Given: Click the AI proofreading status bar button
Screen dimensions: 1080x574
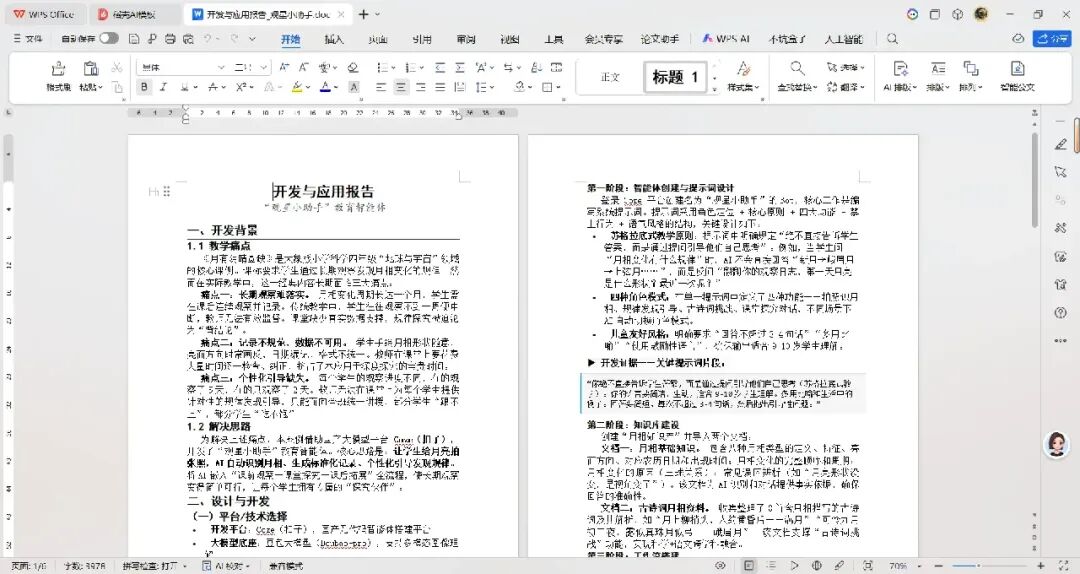Looking at the screenshot, I should pos(225,566).
